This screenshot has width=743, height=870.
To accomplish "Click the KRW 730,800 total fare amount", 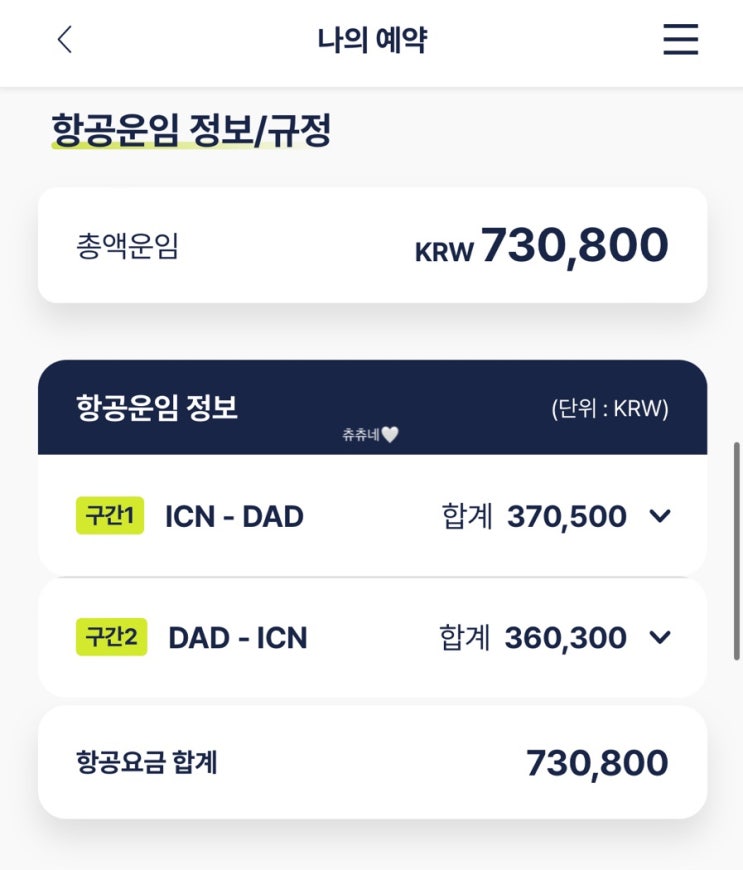I will coord(541,246).
